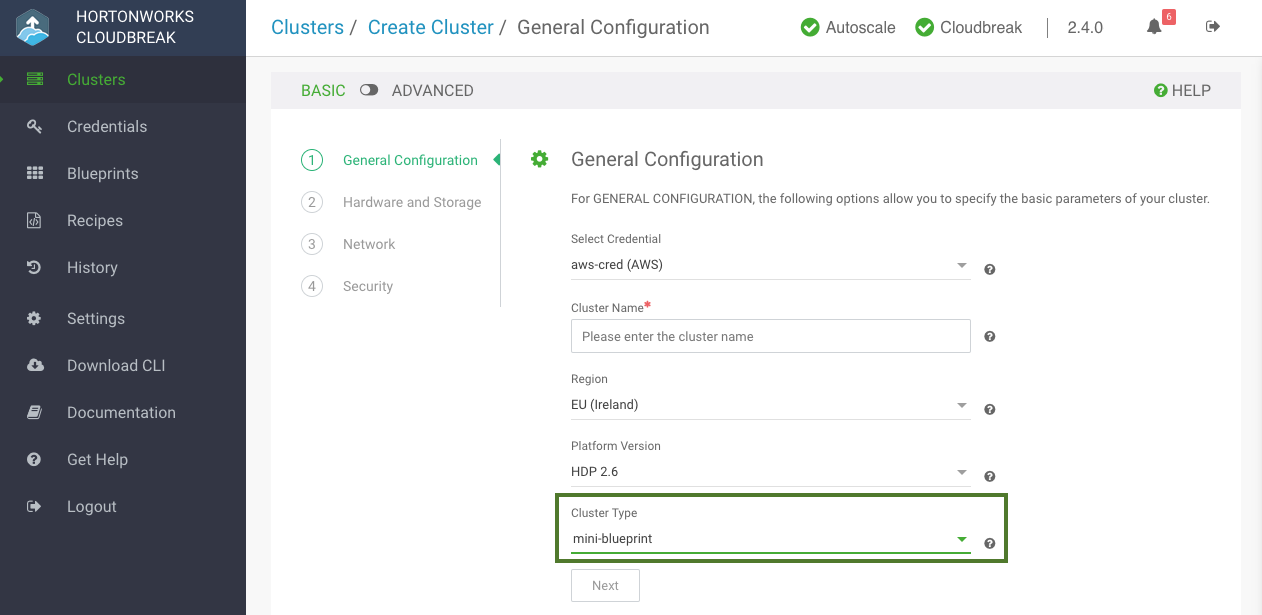1262x615 pixels.
Task: Select the ADVANCED mode label
Action: pyautogui.click(x=433, y=90)
